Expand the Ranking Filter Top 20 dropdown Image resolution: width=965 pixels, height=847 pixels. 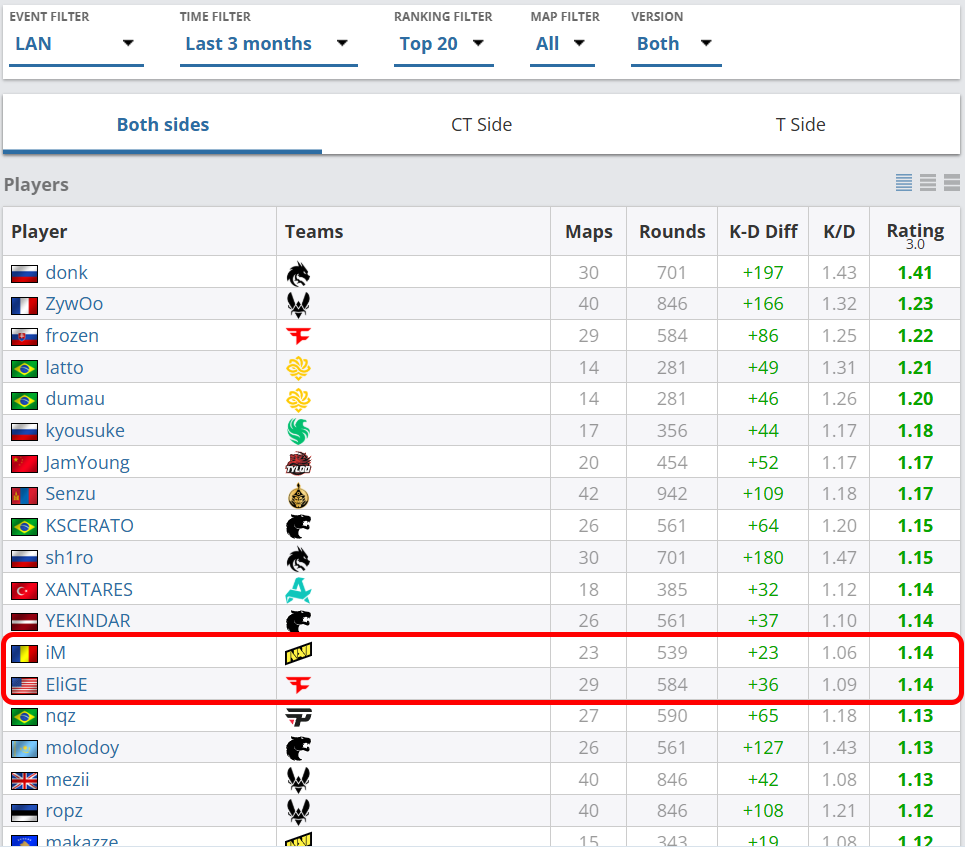coord(443,44)
